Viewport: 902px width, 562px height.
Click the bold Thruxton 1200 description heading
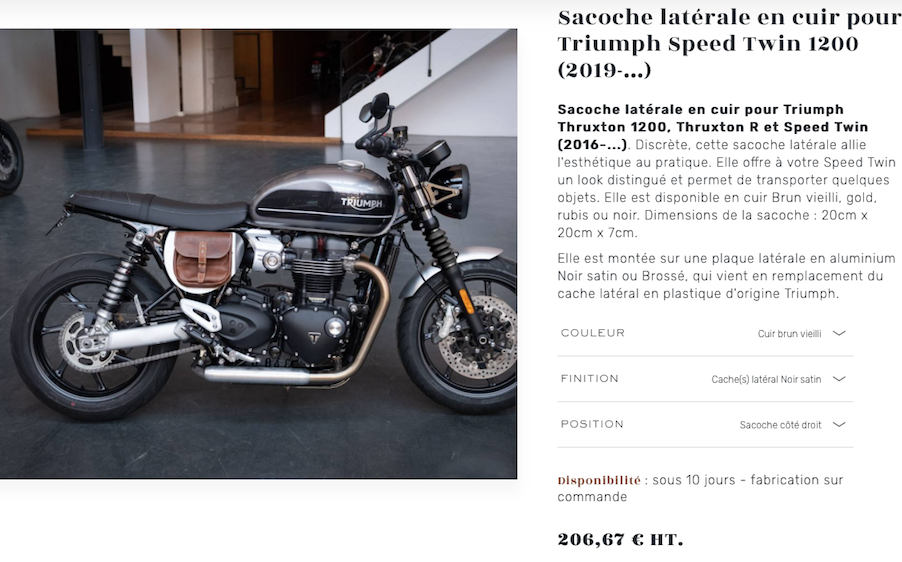point(712,127)
